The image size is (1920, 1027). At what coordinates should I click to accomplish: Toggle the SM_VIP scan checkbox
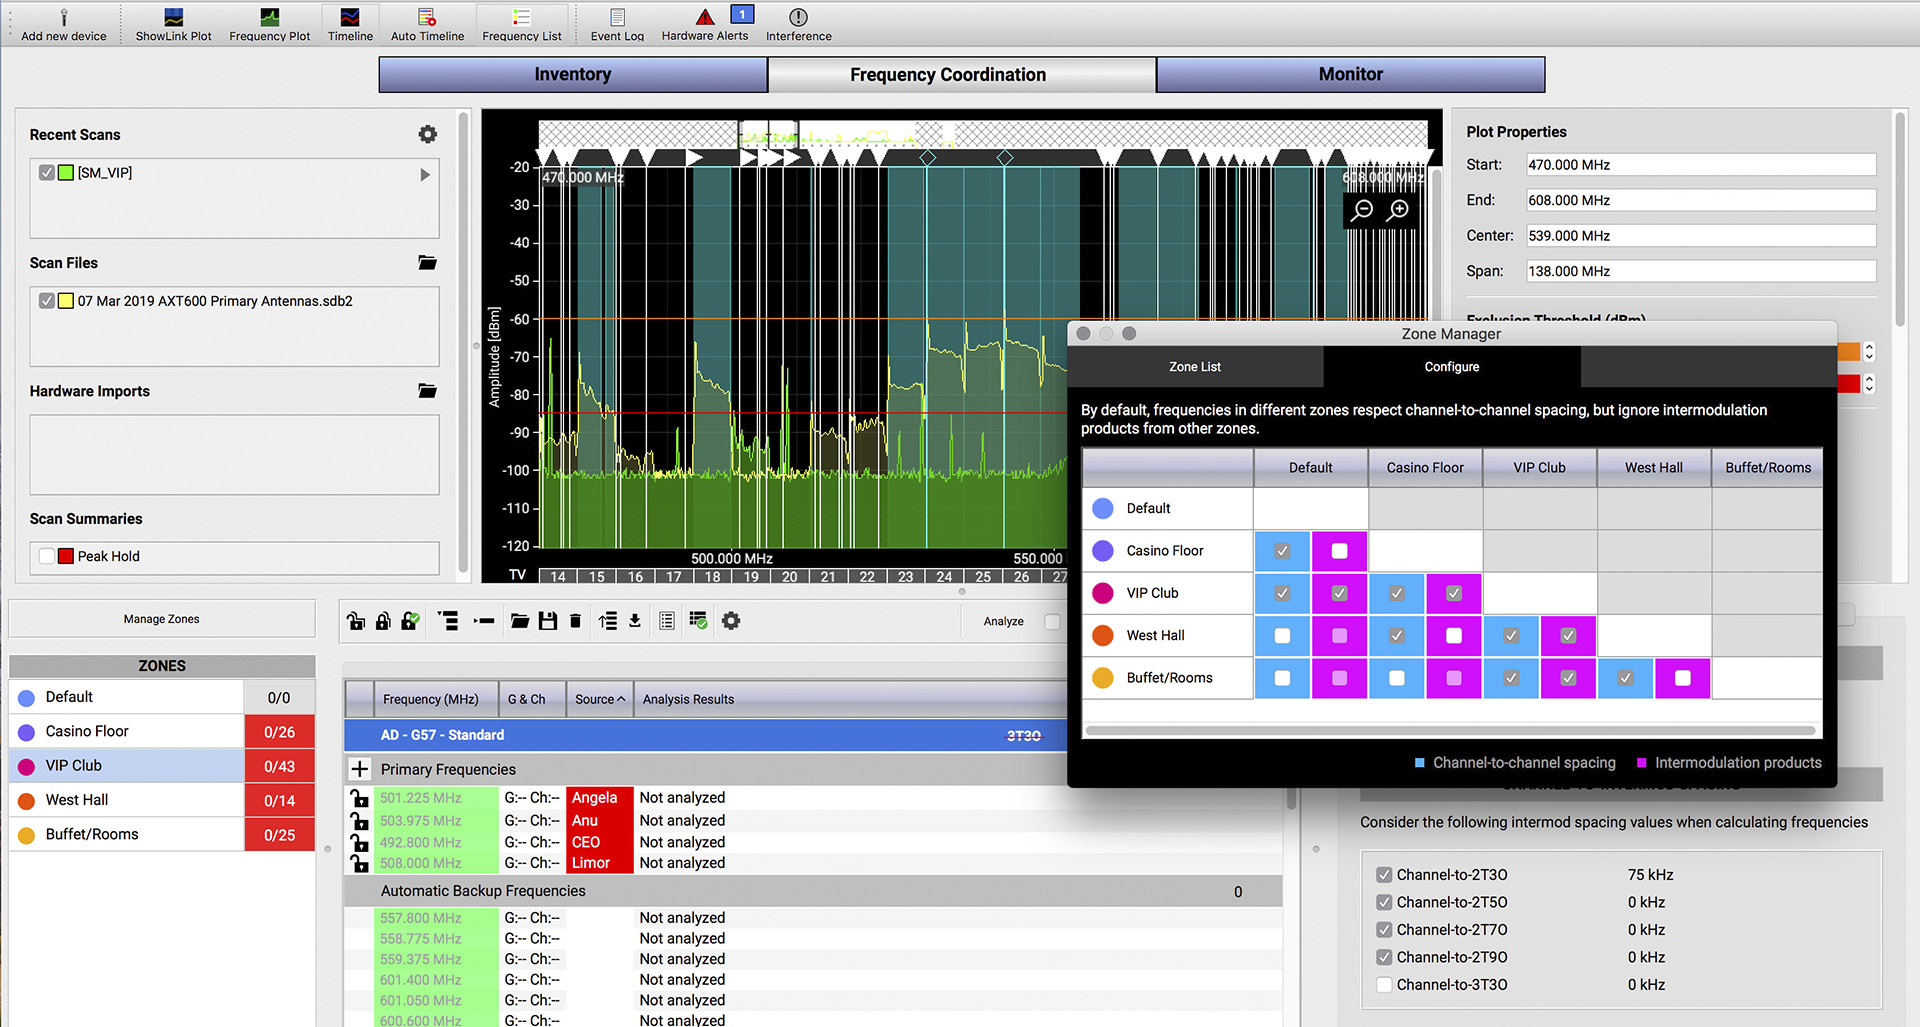[47, 173]
